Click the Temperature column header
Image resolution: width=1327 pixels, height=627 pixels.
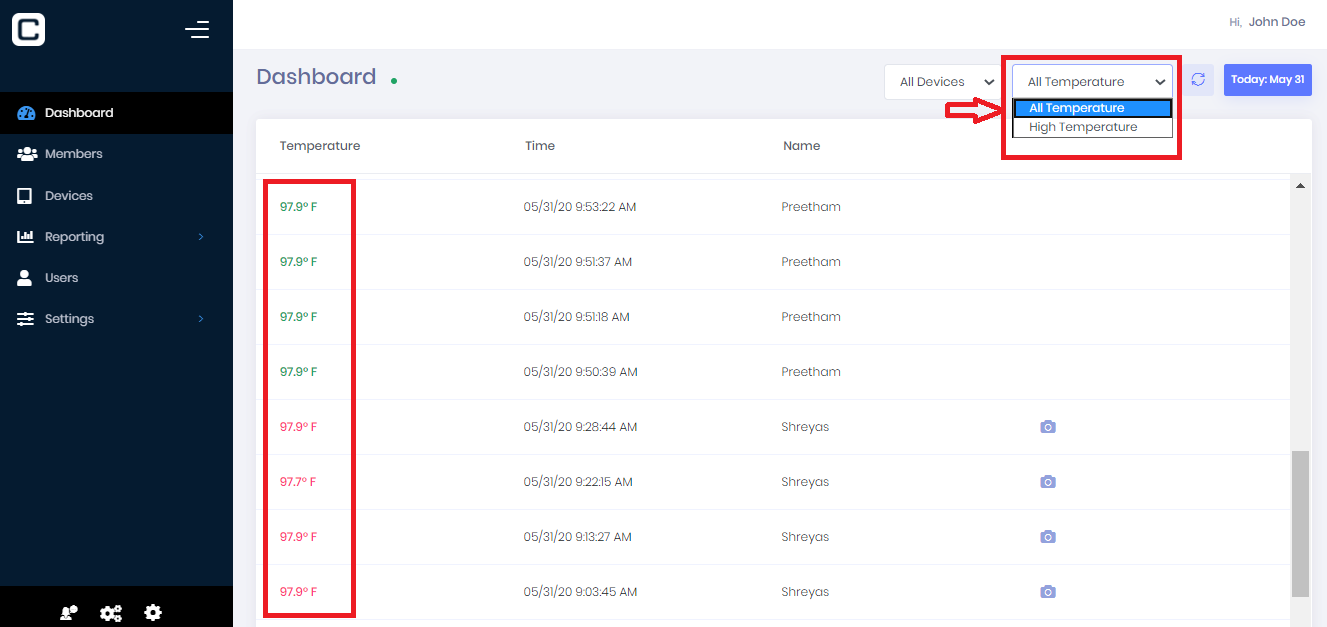(x=320, y=146)
